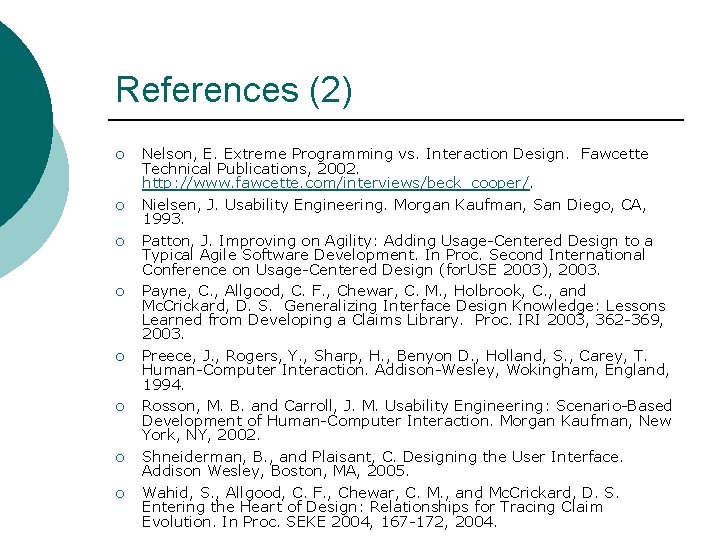The image size is (720, 540).
Task: Select the Rosson, M. B. and Carroll reference
Action: pyautogui.click(x=407, y=420)
